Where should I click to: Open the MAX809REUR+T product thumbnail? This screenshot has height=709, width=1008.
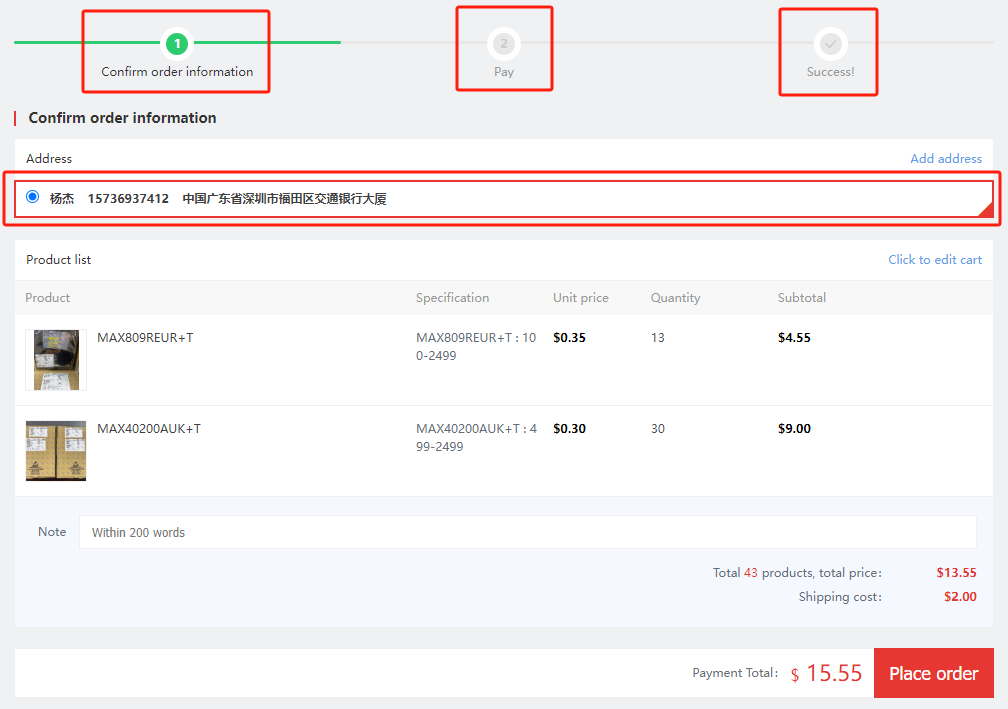click(56, 360)
